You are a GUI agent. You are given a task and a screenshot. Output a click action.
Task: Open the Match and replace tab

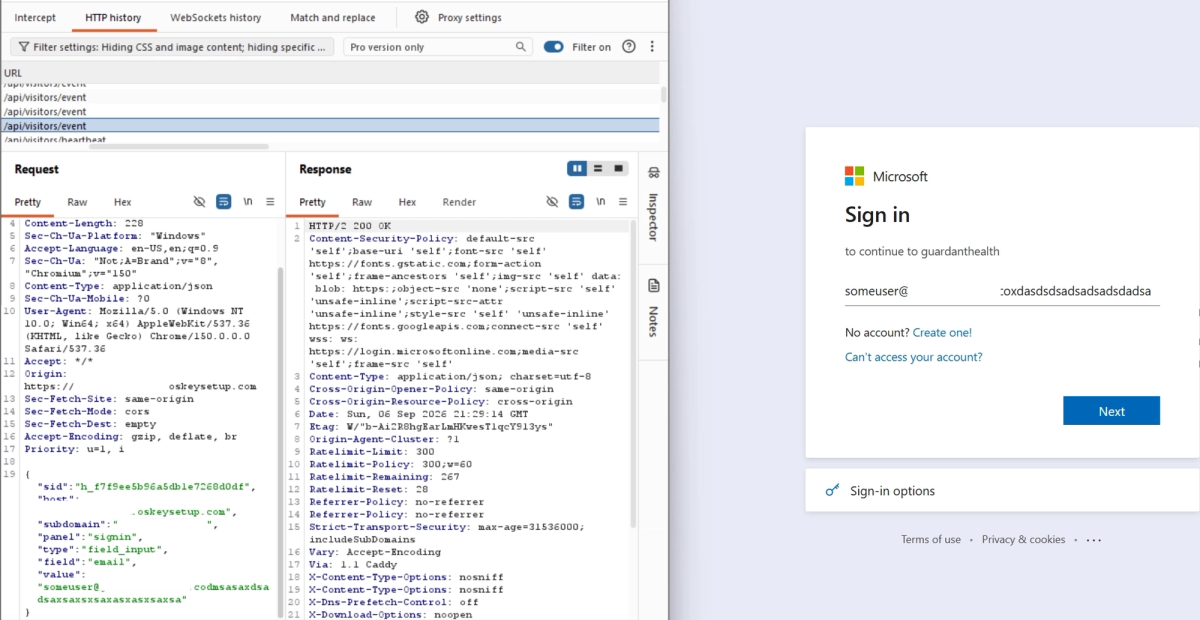pyautogui.click(x=333, y=18)
